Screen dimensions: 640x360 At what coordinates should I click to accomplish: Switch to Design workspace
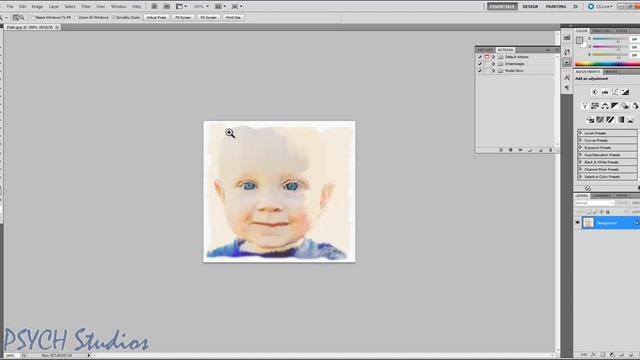point(530,7)
